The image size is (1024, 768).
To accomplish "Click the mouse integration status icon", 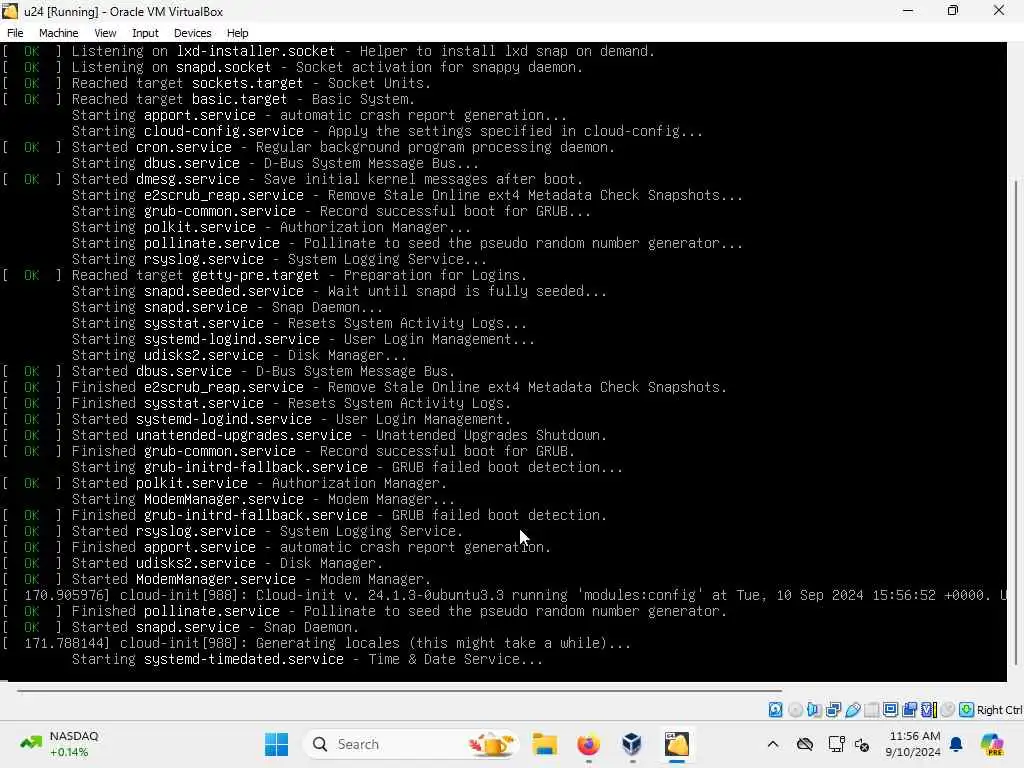I will (948, 709).
